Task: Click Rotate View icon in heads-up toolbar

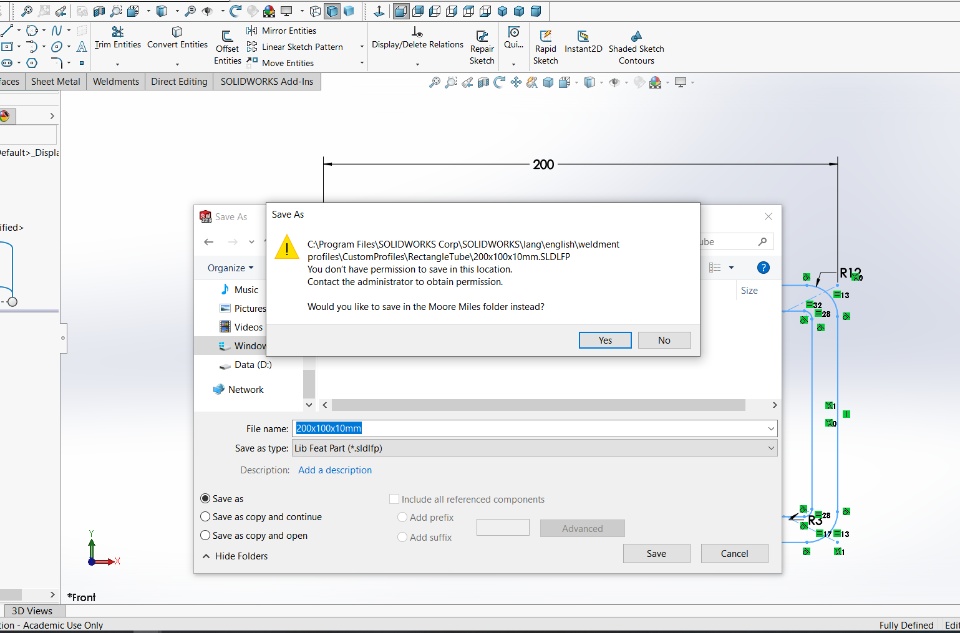Action: click(x=500, y=82)
